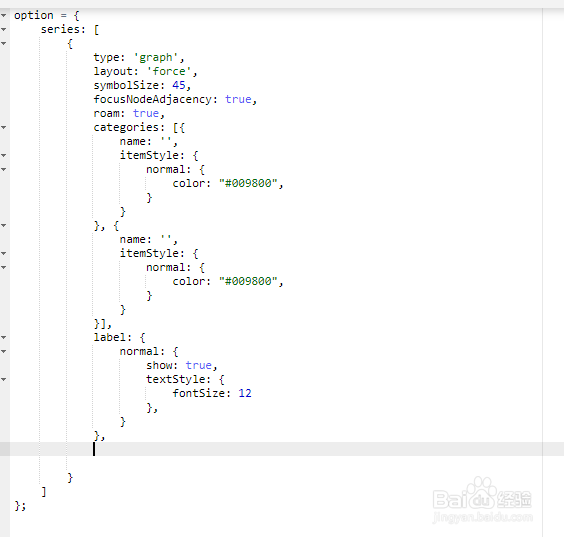This screenshot has height=537, width=564.
Task: Collapse the fold arrow beside 'series: ['
Action: (x=4, y=29)
